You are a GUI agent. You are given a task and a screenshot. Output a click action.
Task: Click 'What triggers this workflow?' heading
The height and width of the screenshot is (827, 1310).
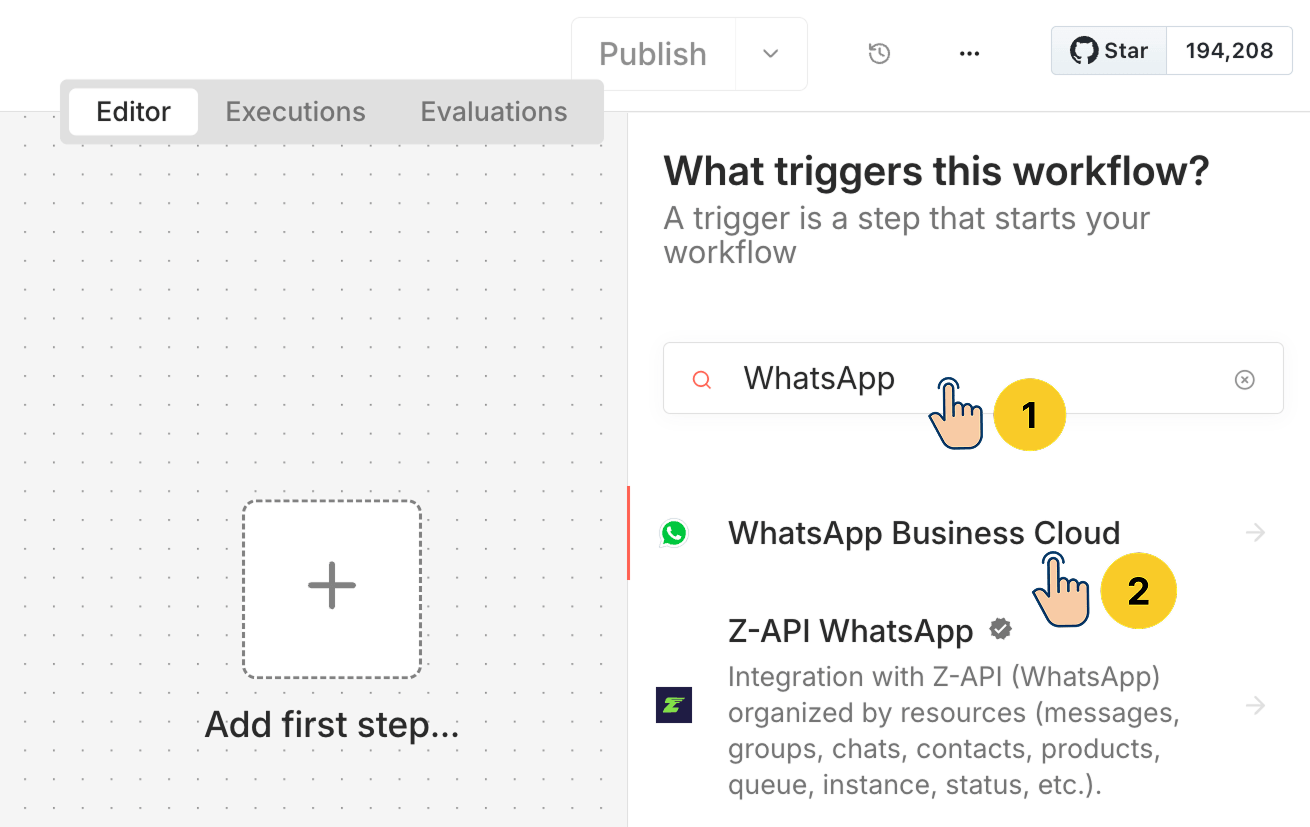pos(936,172)
